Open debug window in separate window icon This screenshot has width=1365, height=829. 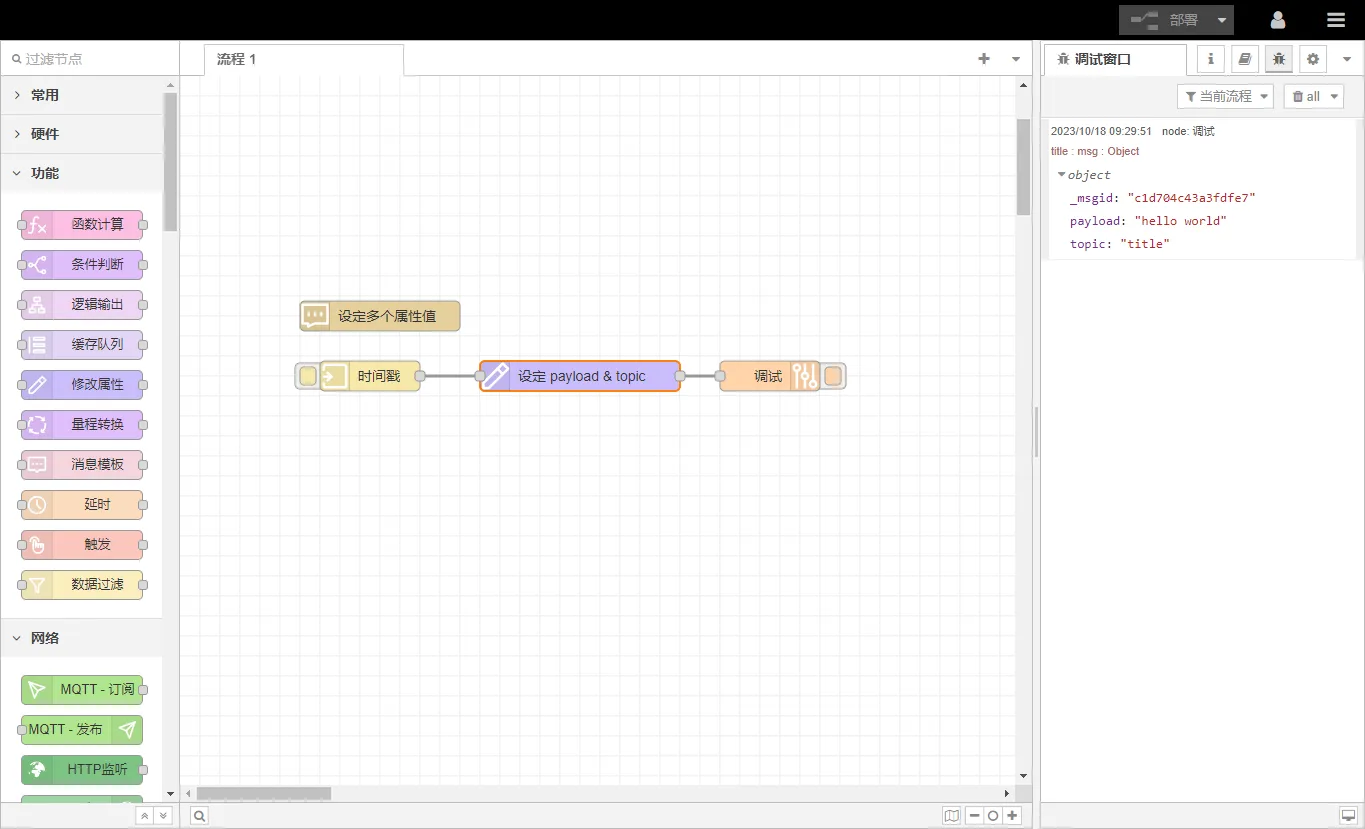pos(1347,816)
